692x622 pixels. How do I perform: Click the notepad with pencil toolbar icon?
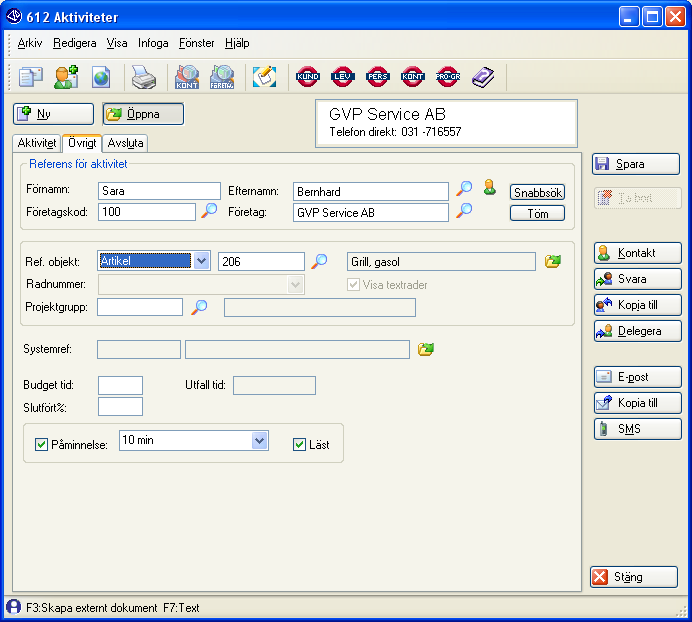pyautogui.click(x=264, y=77)
